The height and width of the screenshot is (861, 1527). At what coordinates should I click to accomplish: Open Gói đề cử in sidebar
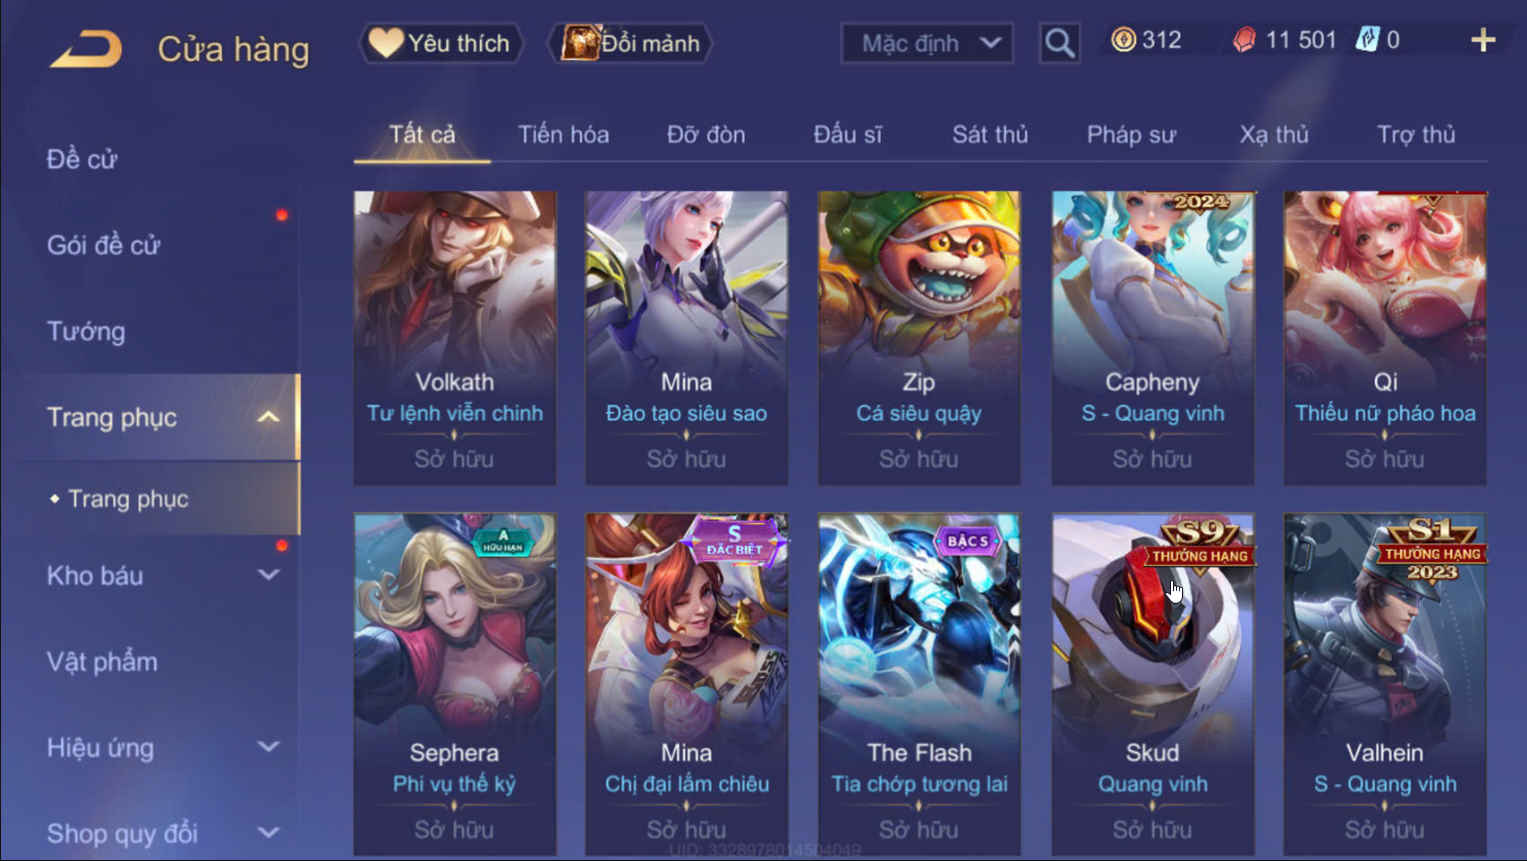tap(103, 245)
